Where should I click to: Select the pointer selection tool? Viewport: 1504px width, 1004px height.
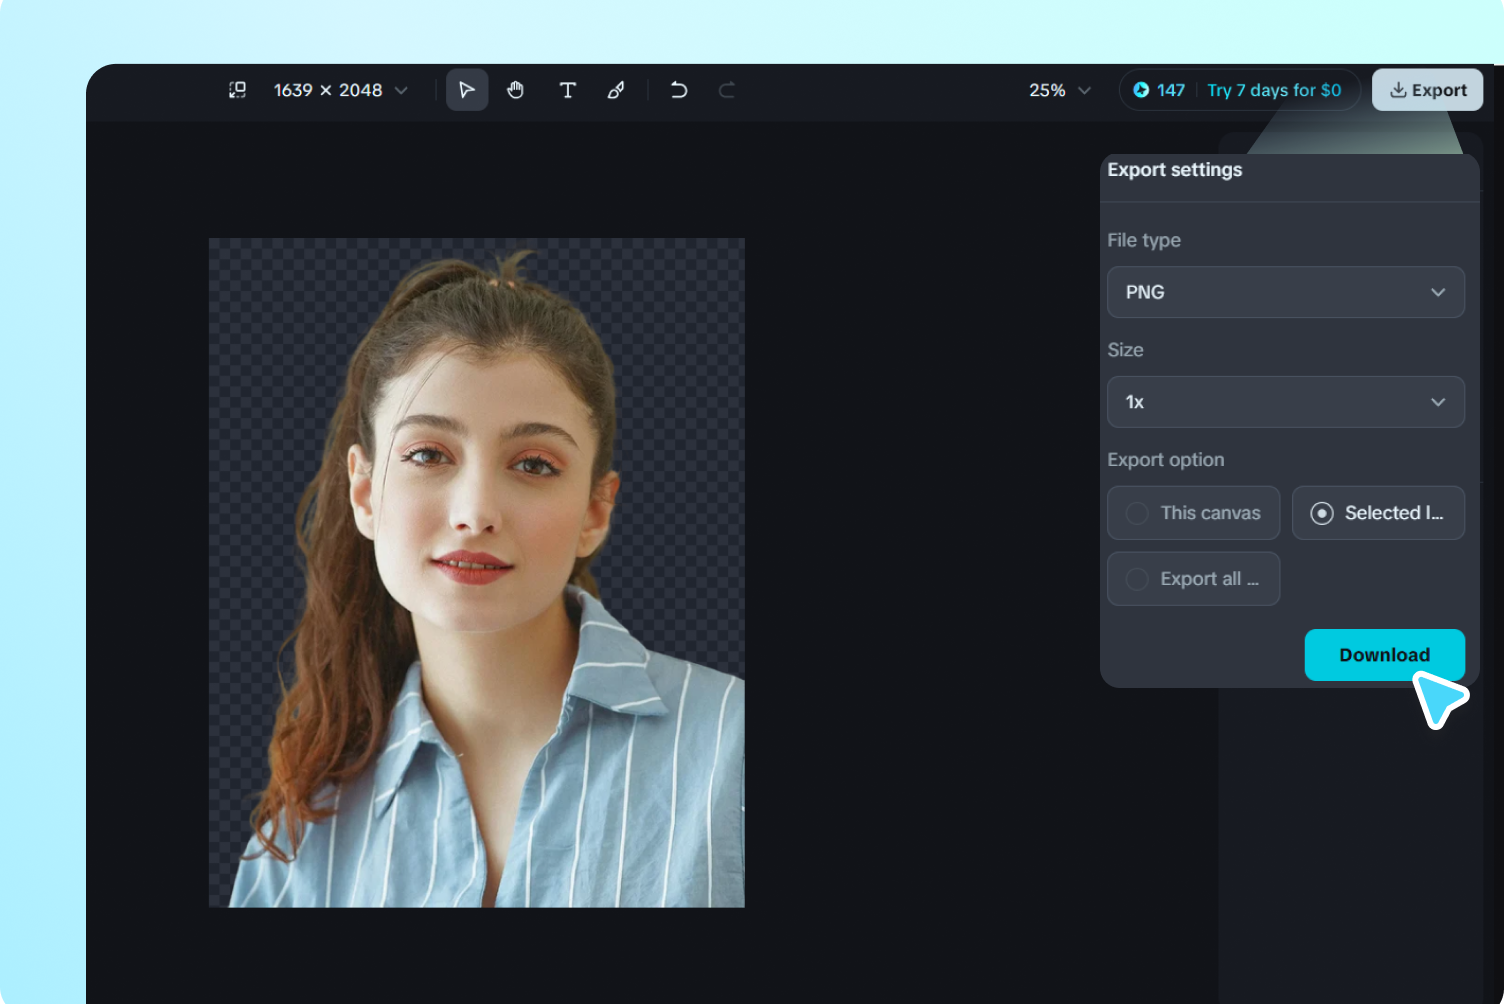click(x=467, y=90)
